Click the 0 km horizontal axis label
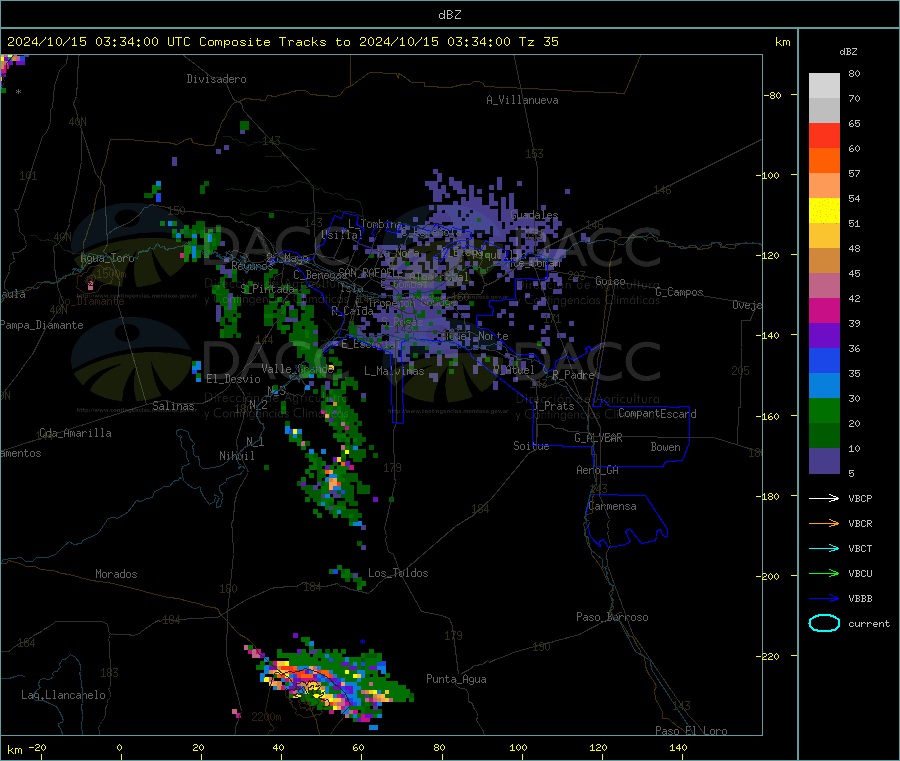Image resolution: width=900 pixels, height=761 pixels. click(119, 747)
